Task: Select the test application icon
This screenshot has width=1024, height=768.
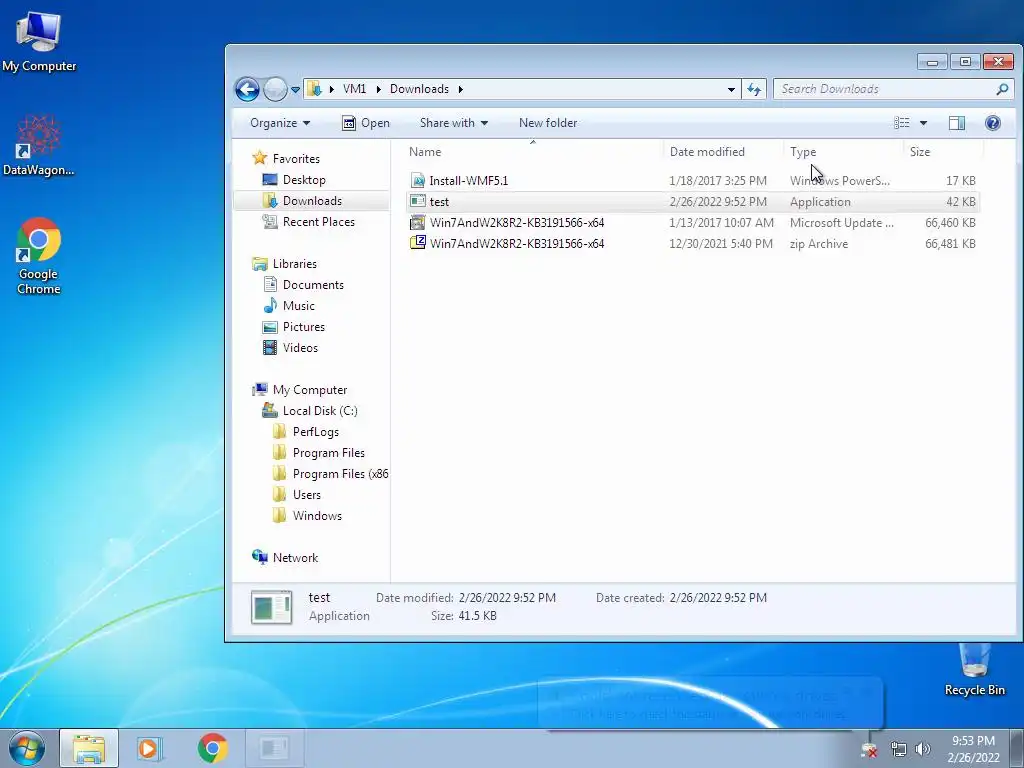Action: (418, 202)
